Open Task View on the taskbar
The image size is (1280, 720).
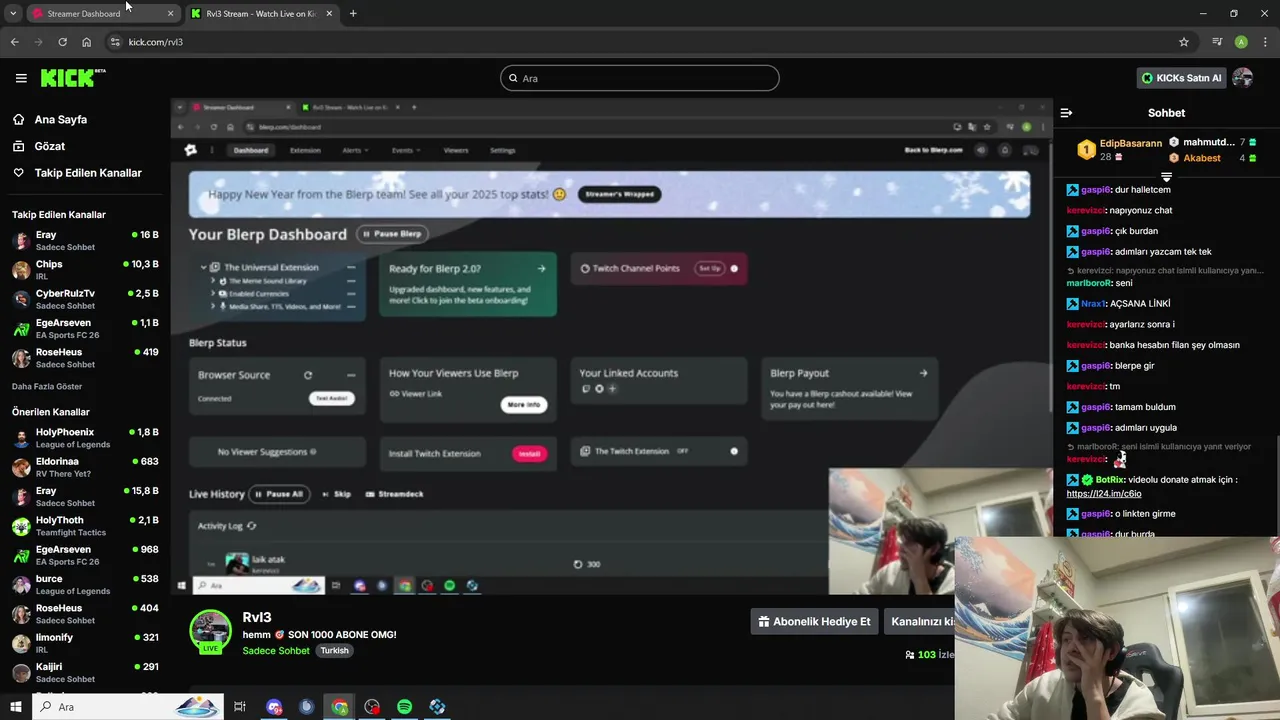click(x=240, y=707)
